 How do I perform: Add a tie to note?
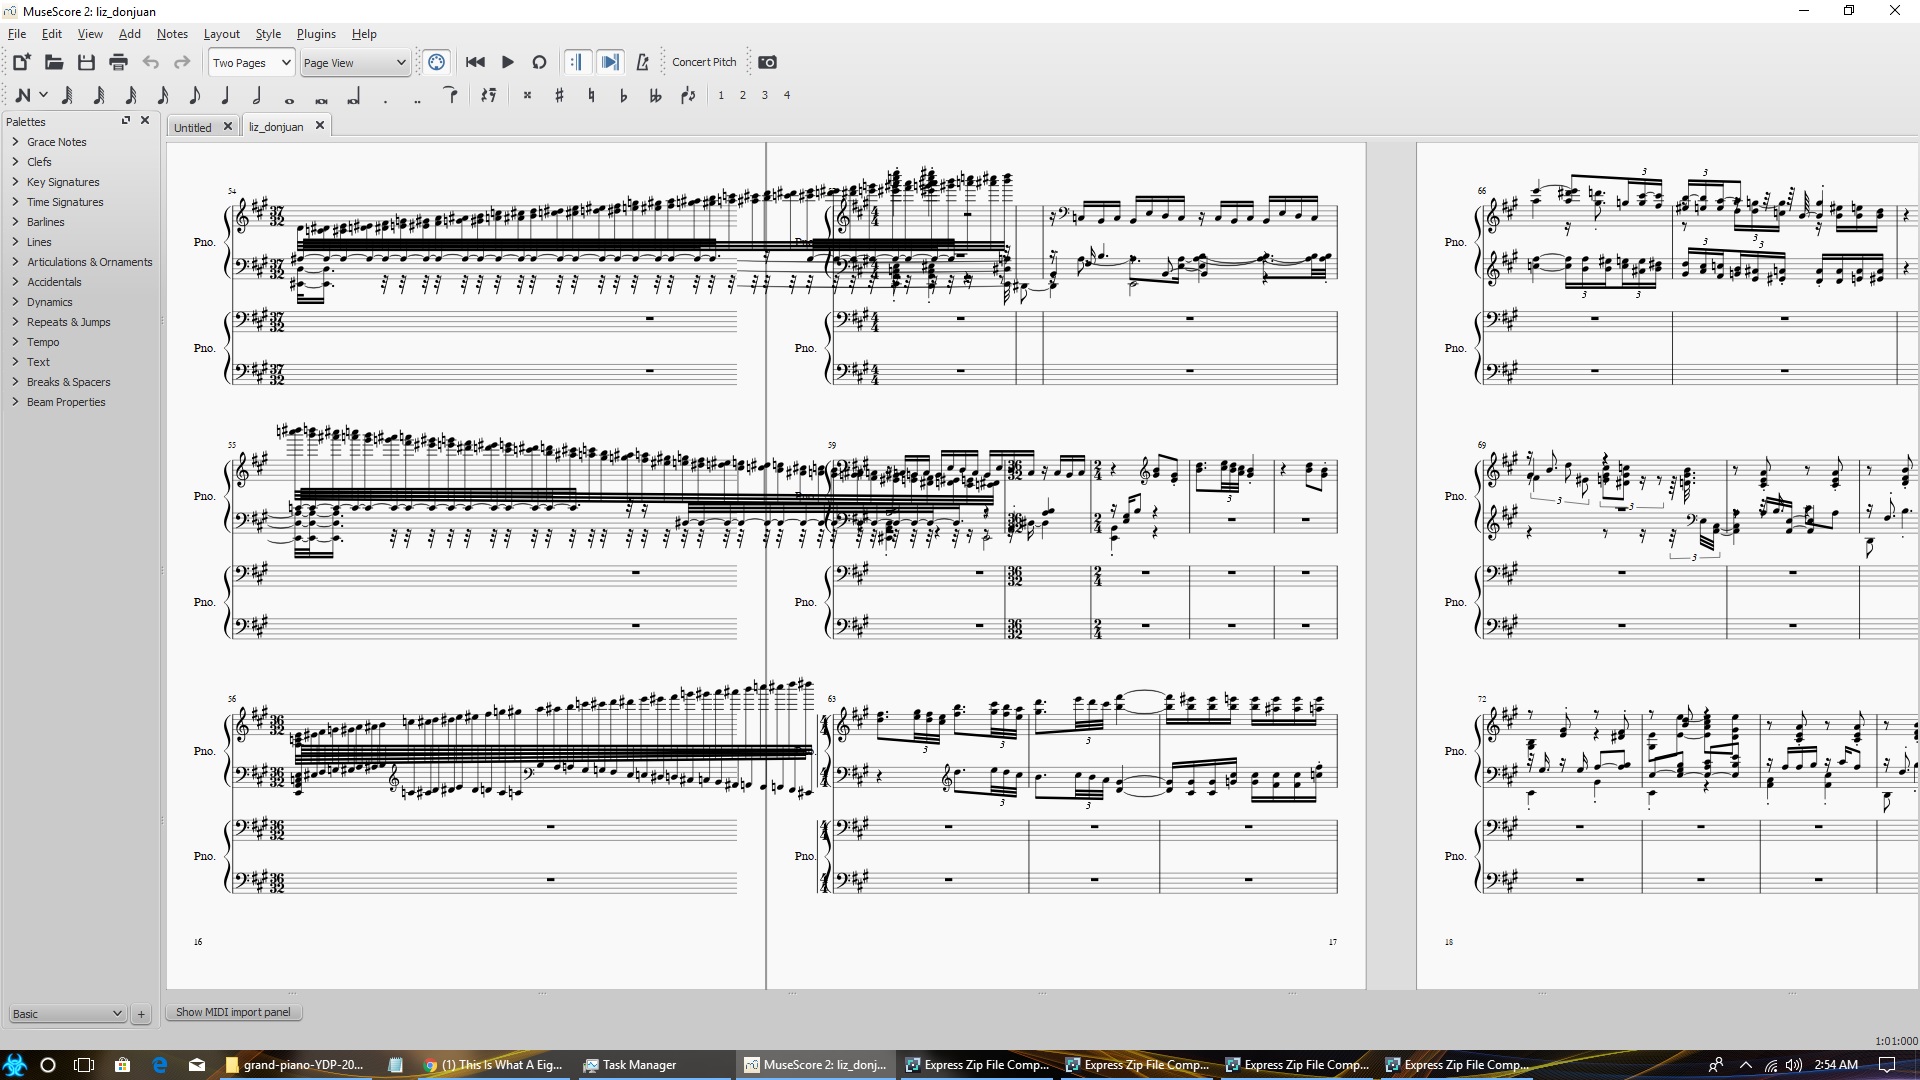coord(451,95)
